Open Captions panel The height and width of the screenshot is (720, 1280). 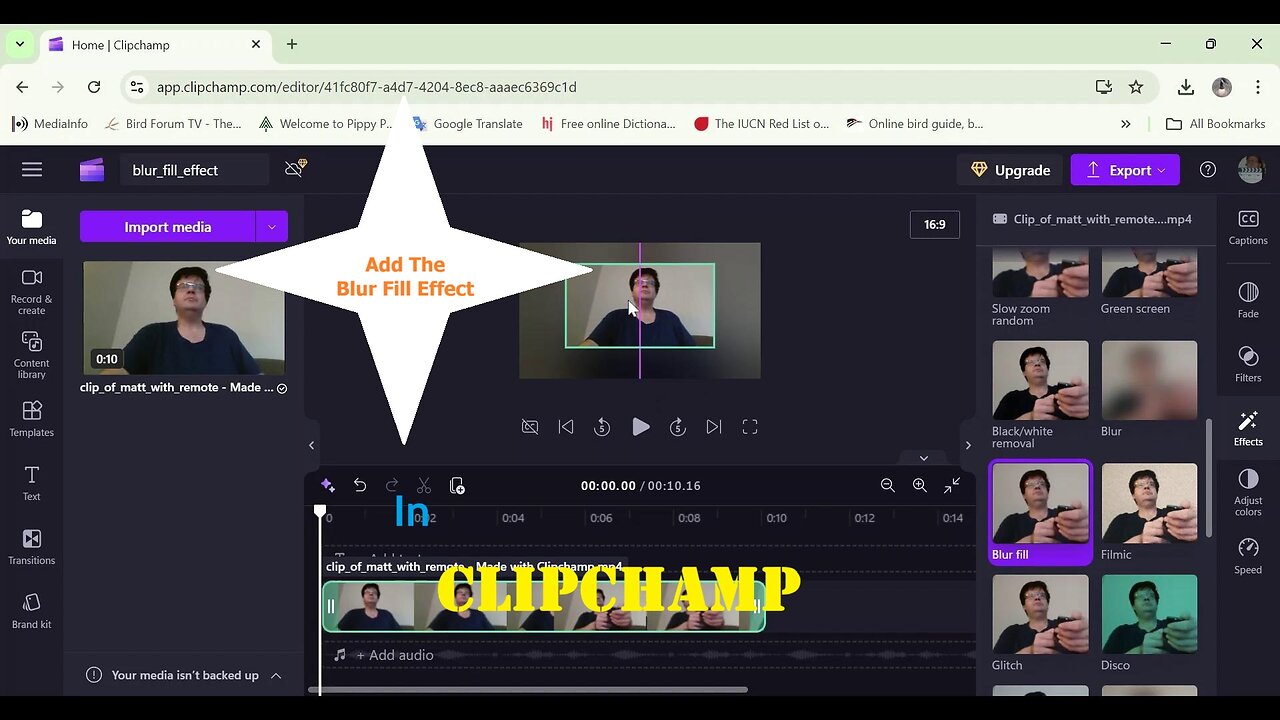point(1248,227)
